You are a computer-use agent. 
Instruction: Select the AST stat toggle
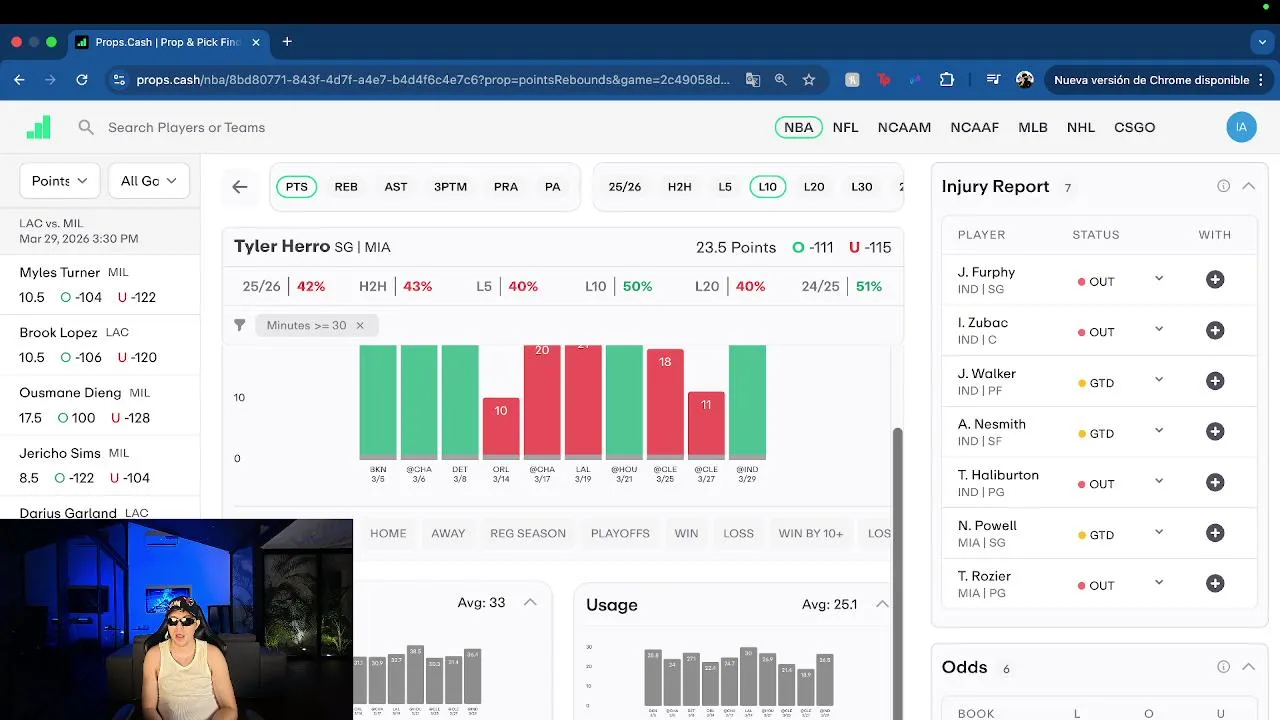point(396,187)
